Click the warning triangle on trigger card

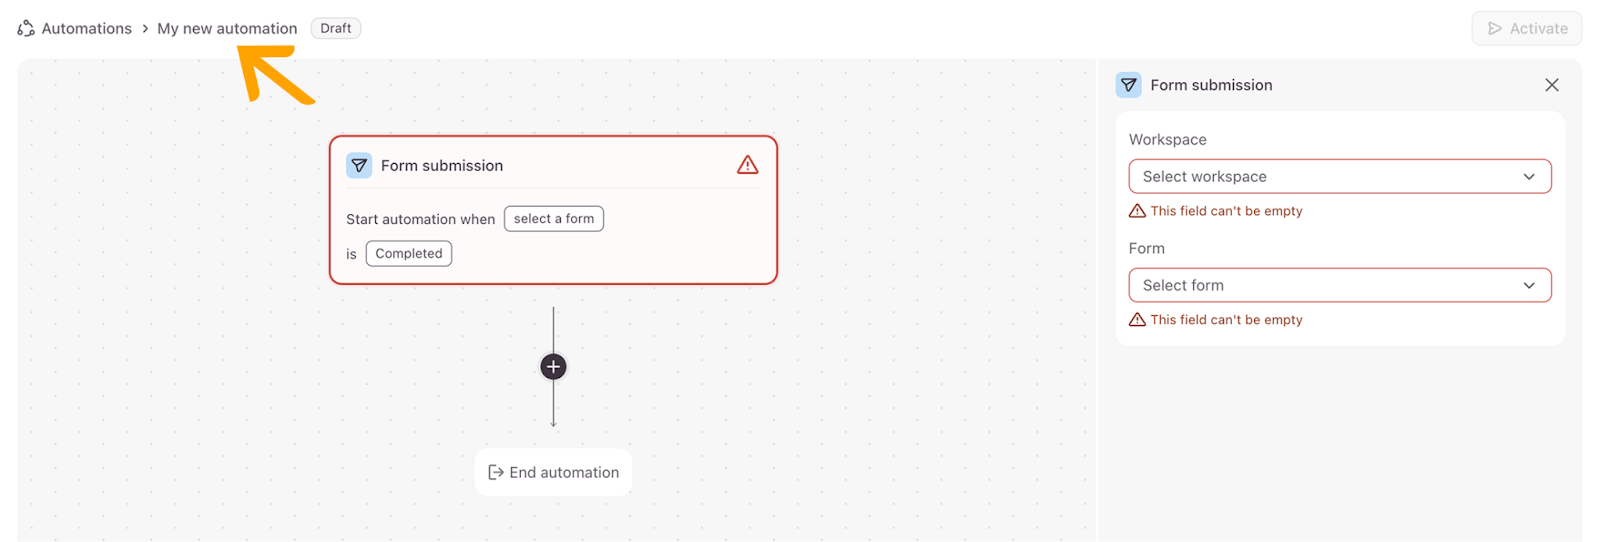(747, 165)
